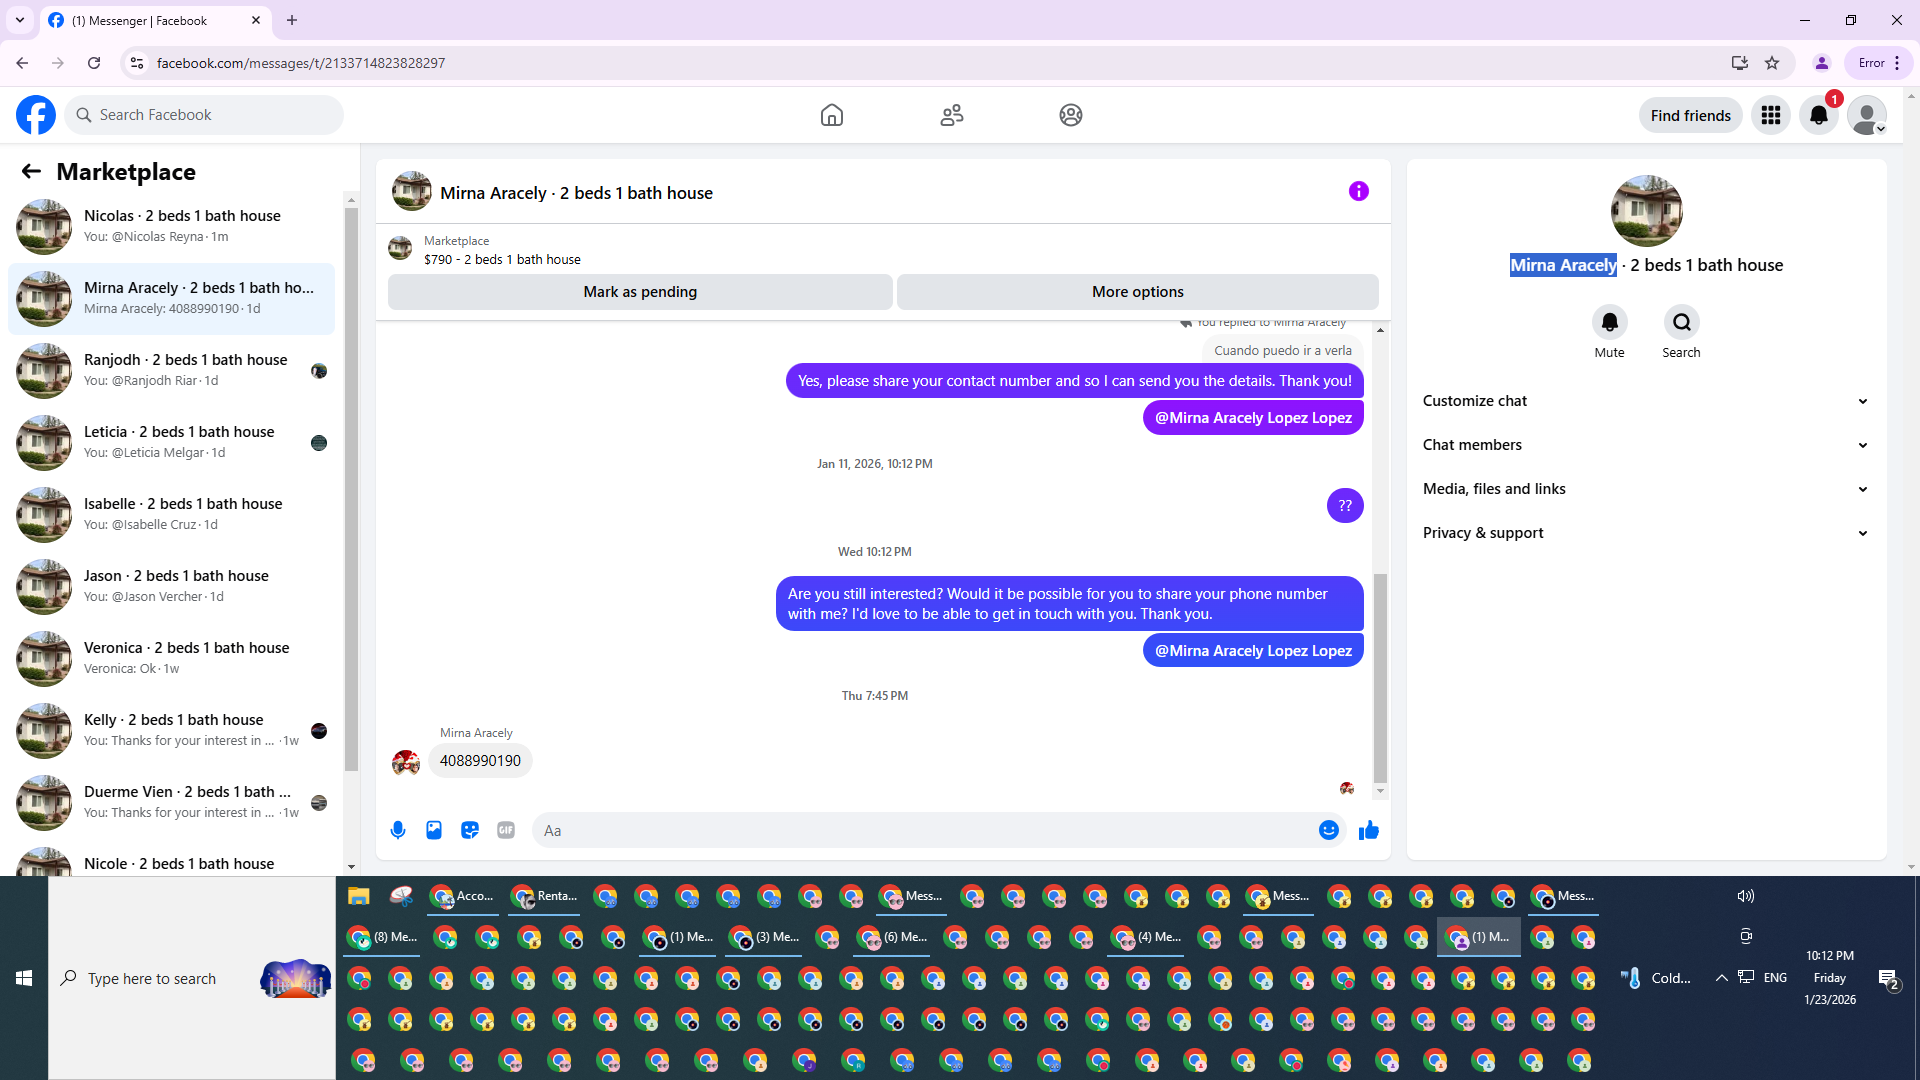The height and width of the screenshot is (1080, 1920).
Task: Open the Facebook menu grid icon
Action: pos(1771,115)
